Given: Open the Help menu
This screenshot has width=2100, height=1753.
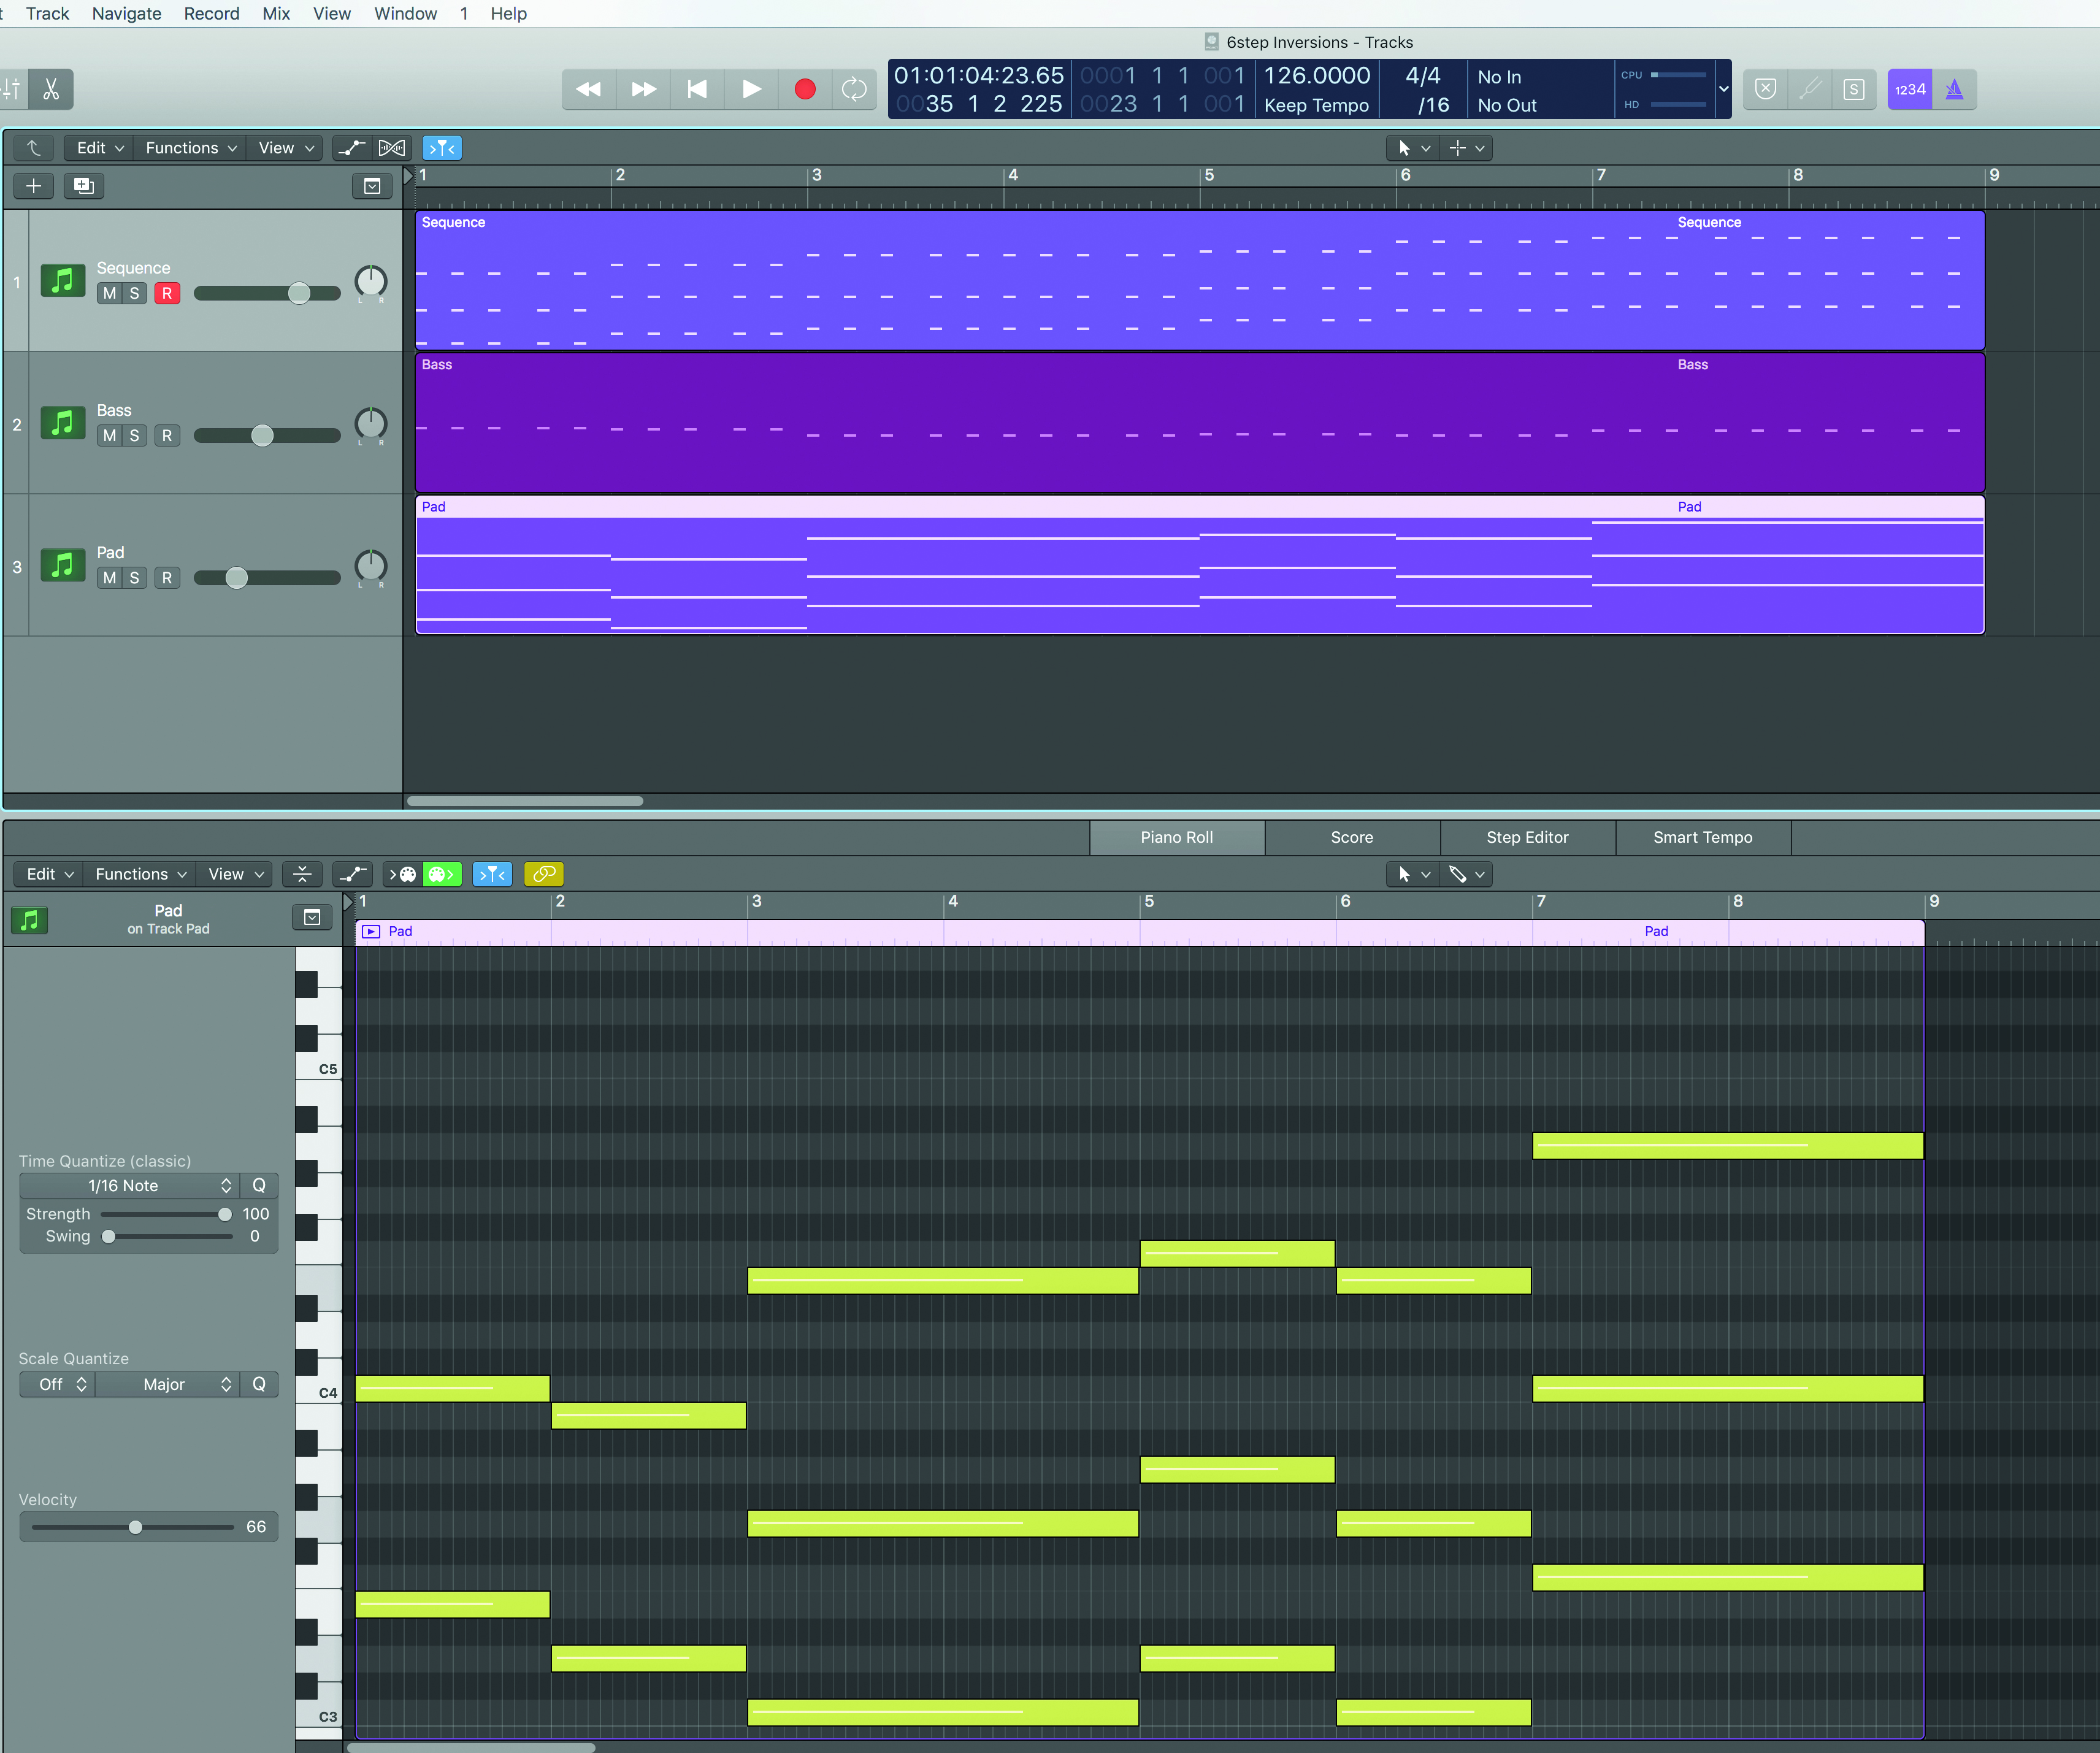Looking at the screenshot, I should click(508, 14).
